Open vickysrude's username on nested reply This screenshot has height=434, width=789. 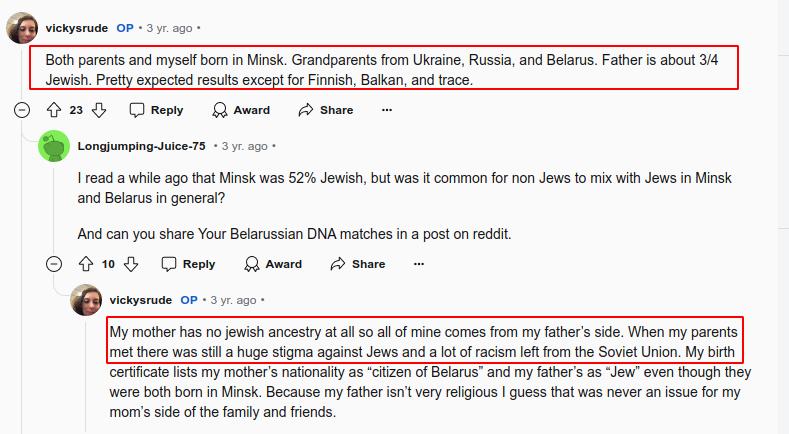(x=140, y=299)
